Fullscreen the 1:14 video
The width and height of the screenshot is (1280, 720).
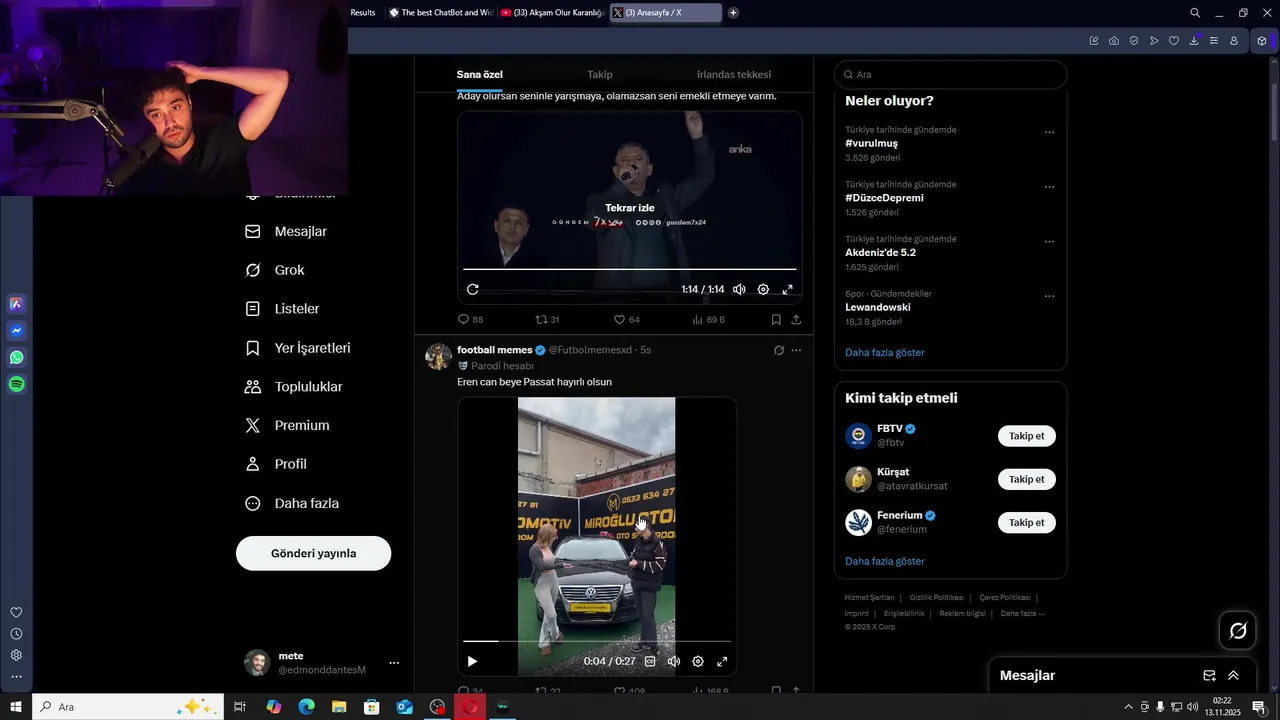pos(787,289)
